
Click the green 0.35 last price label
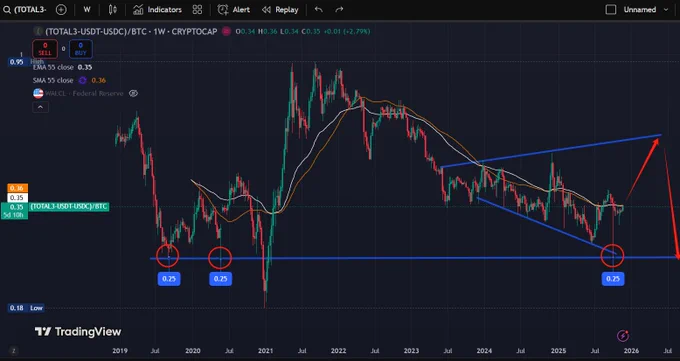tap(15, 210)
